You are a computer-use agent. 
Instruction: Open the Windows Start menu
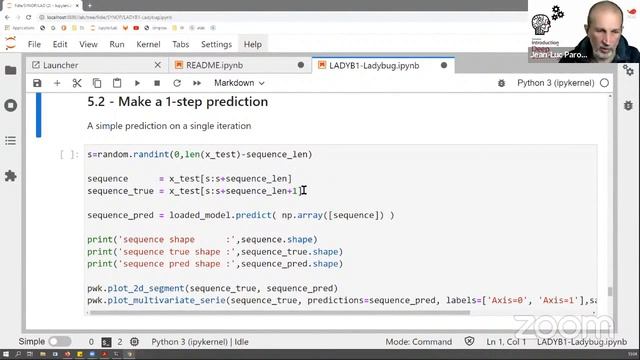pyautogui.click(x=6, y=354)
